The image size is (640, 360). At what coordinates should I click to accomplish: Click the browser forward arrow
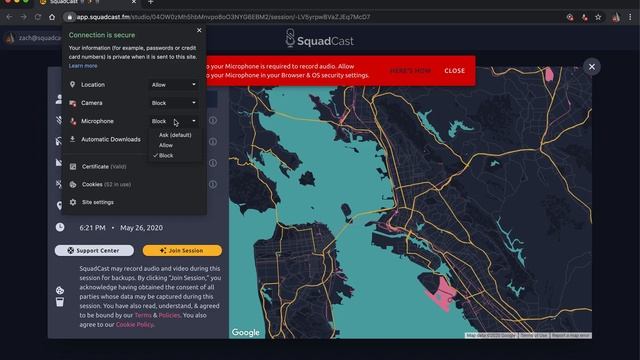23,17
